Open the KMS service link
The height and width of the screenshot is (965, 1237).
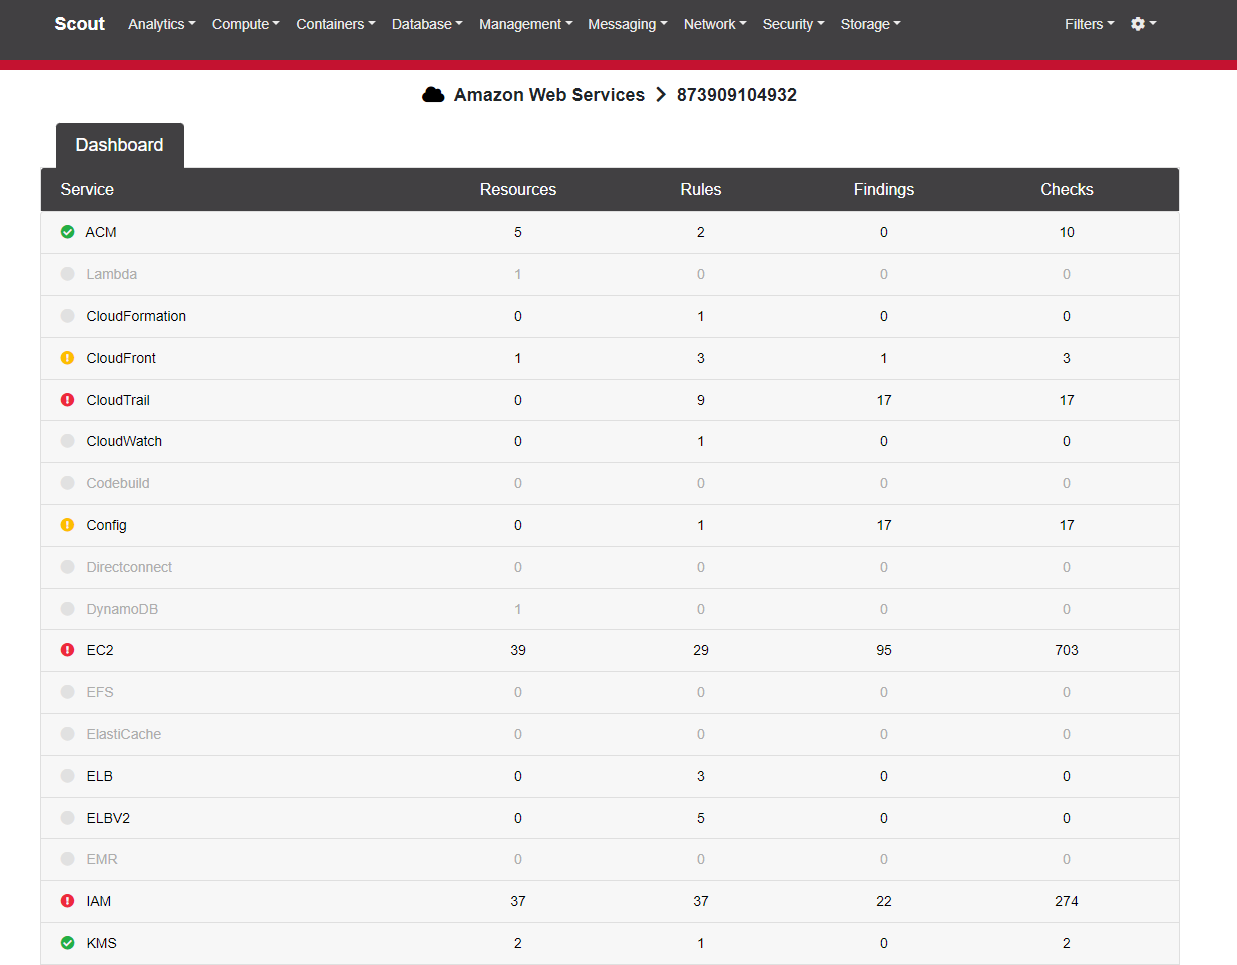click(102, 943)
